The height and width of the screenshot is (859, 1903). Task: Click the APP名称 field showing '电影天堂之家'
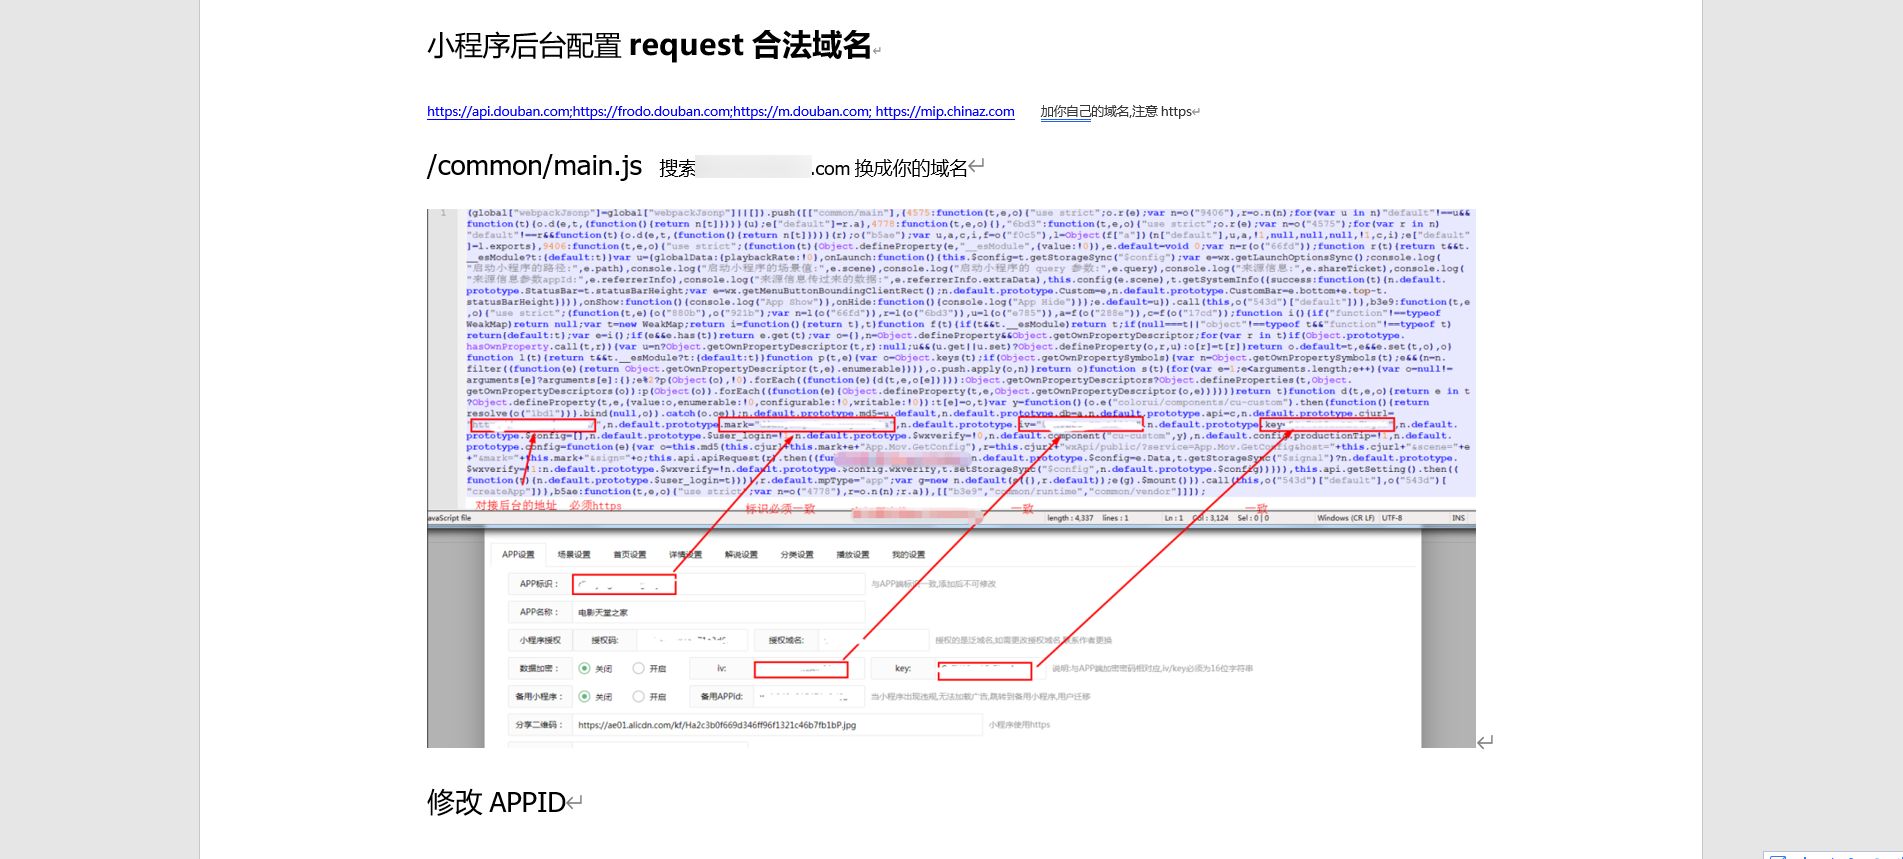[718, 612]
